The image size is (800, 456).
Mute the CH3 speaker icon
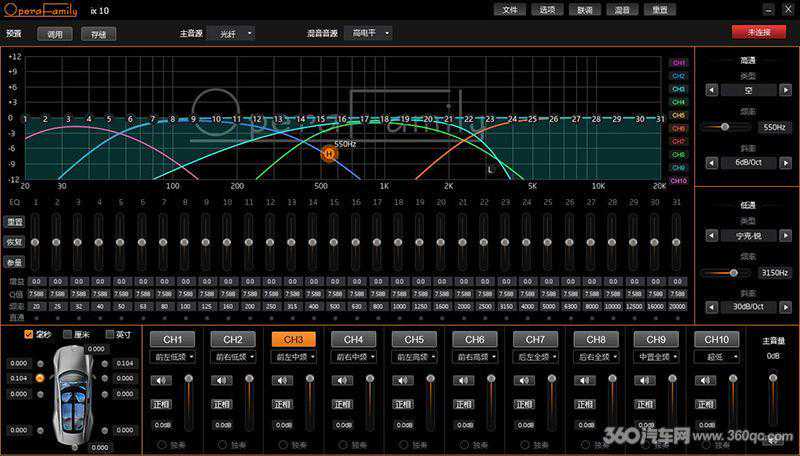click(x=280, y=380)
